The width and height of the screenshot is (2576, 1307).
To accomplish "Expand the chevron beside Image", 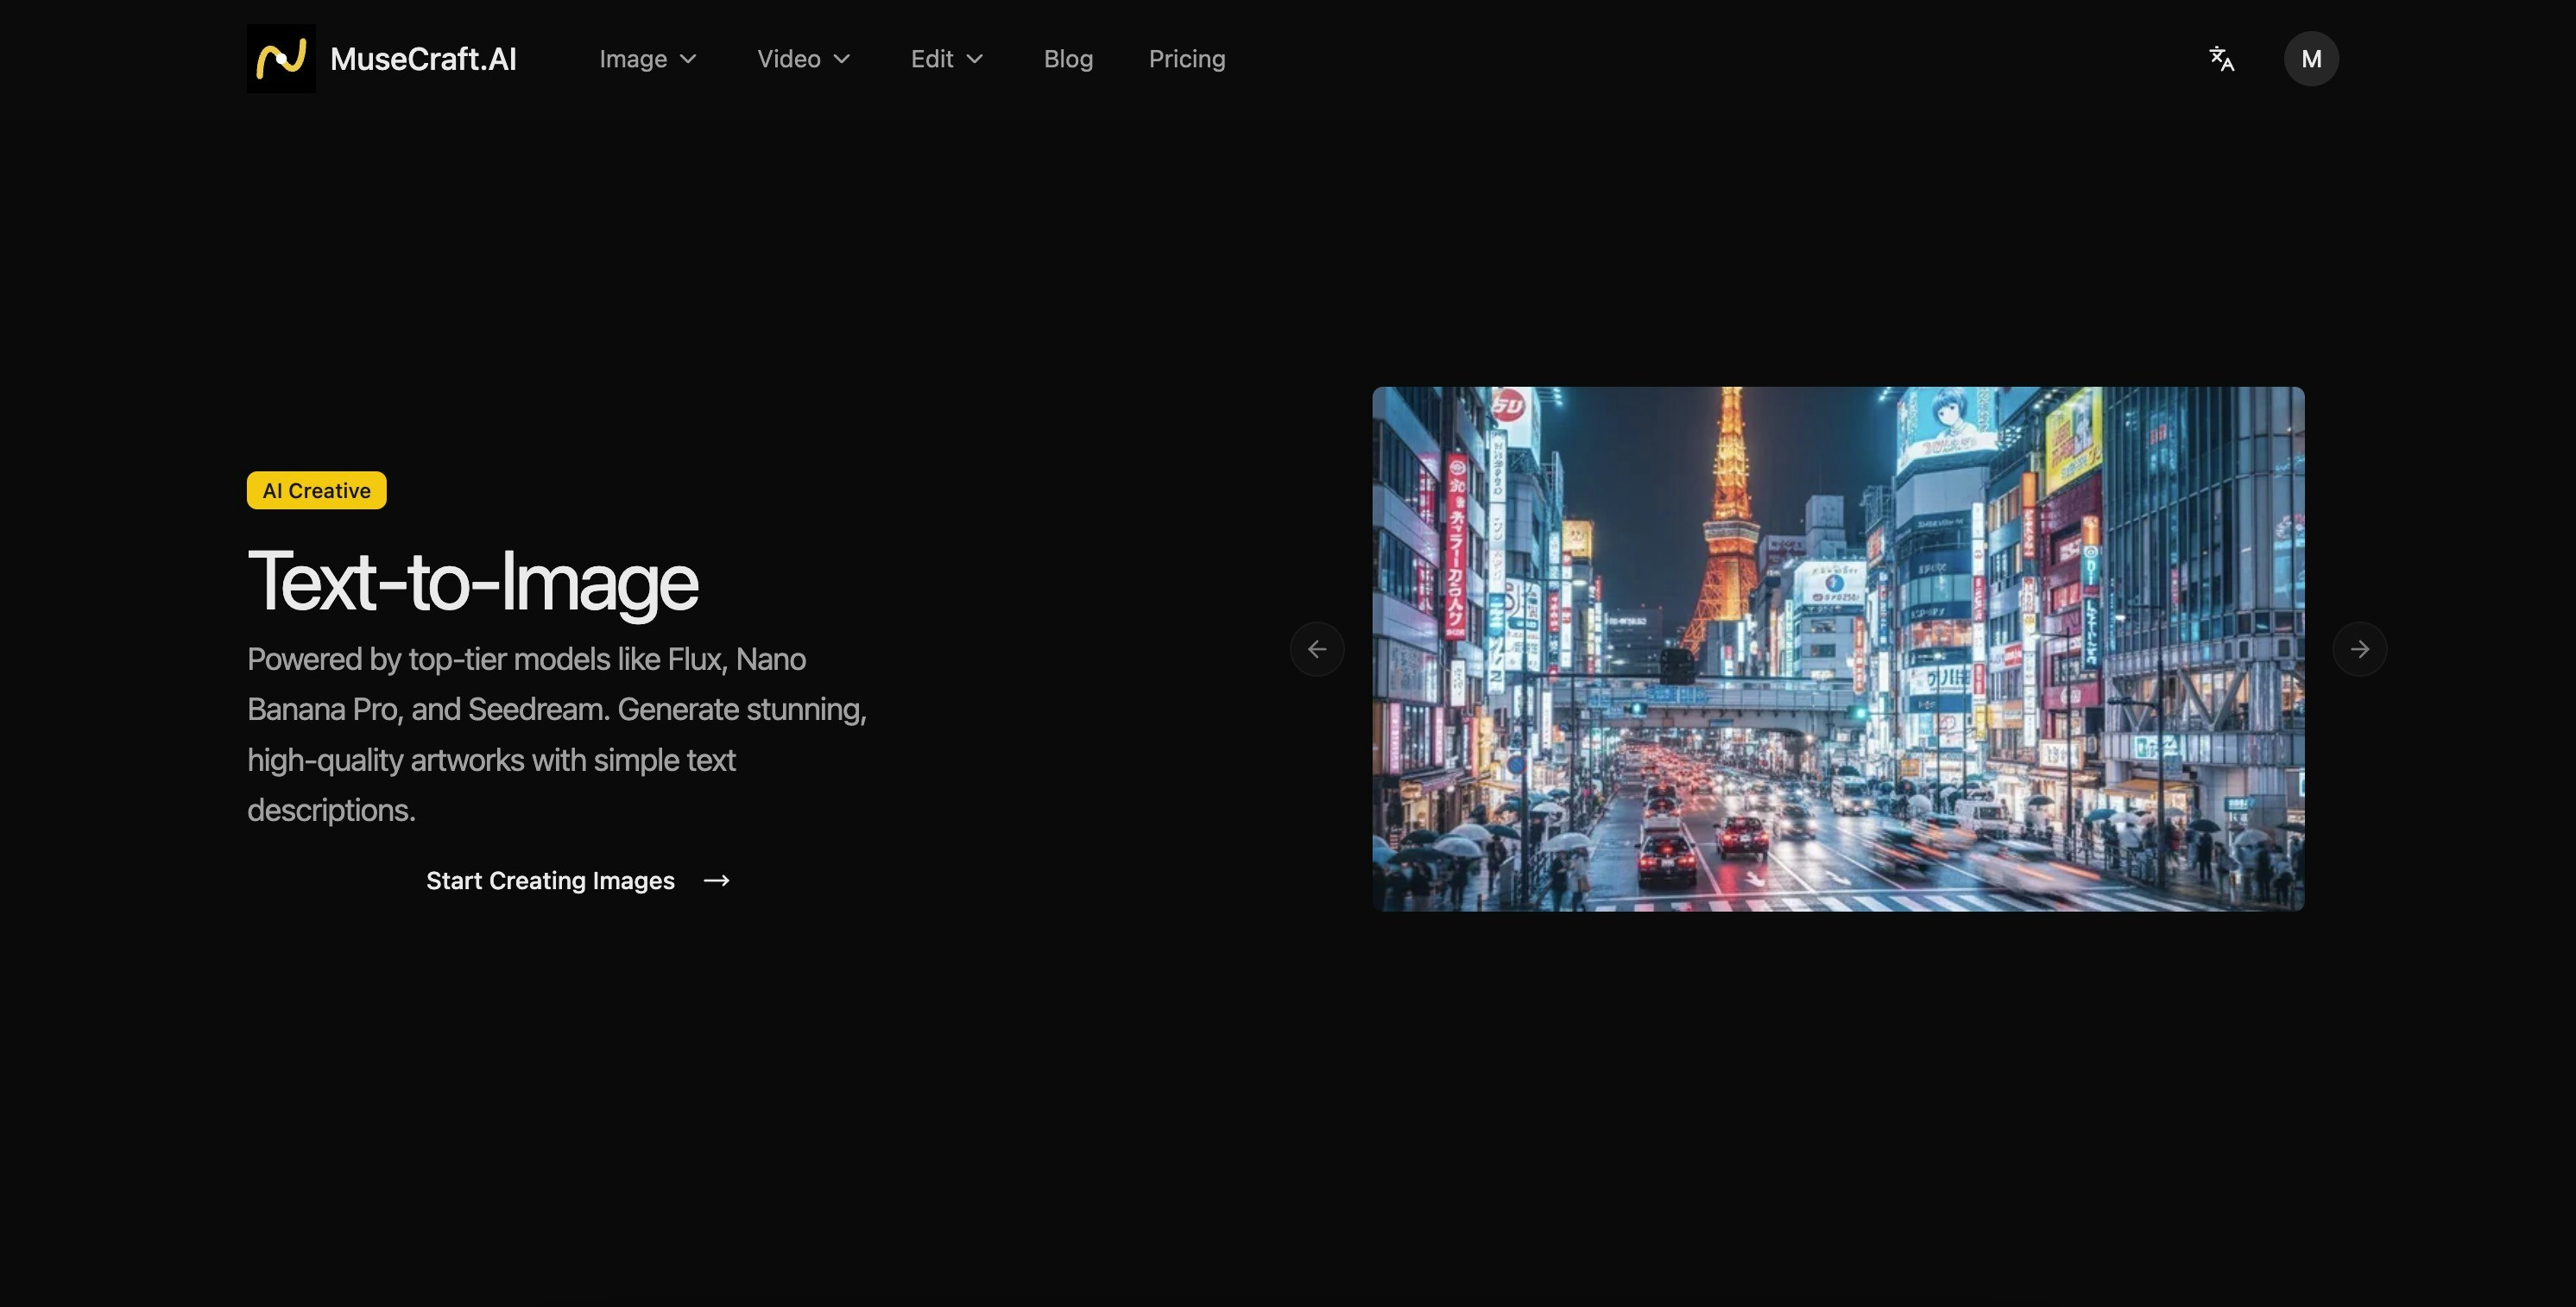I will click(688, 59).
